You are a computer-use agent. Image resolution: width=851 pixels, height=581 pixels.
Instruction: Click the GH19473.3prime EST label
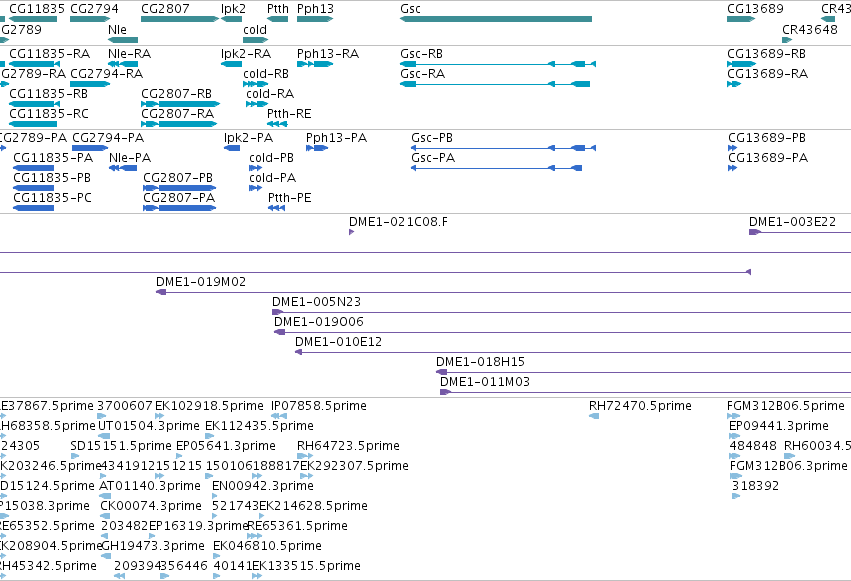pos(153,546)
